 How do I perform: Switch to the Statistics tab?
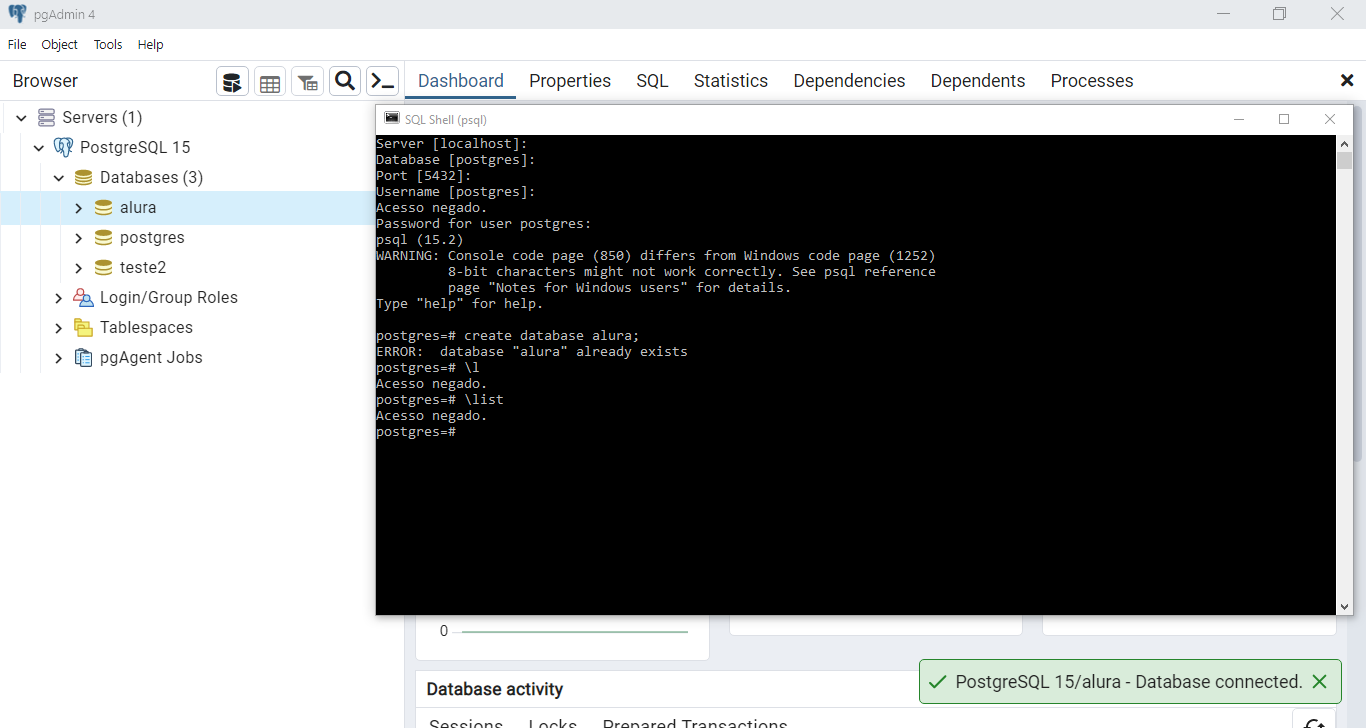click(x=731, y=81)
